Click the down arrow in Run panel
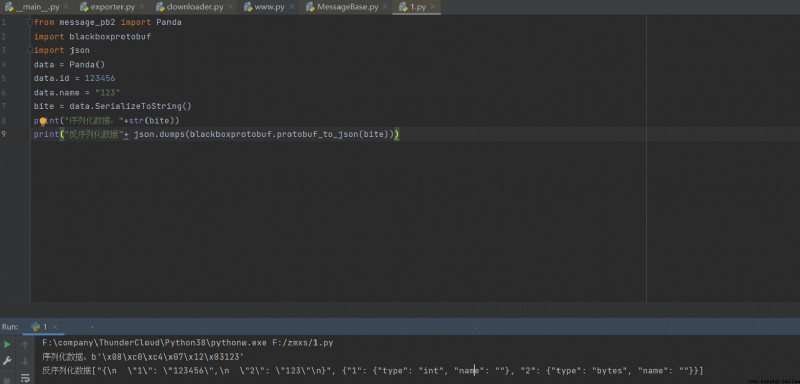 coord(25,361)
